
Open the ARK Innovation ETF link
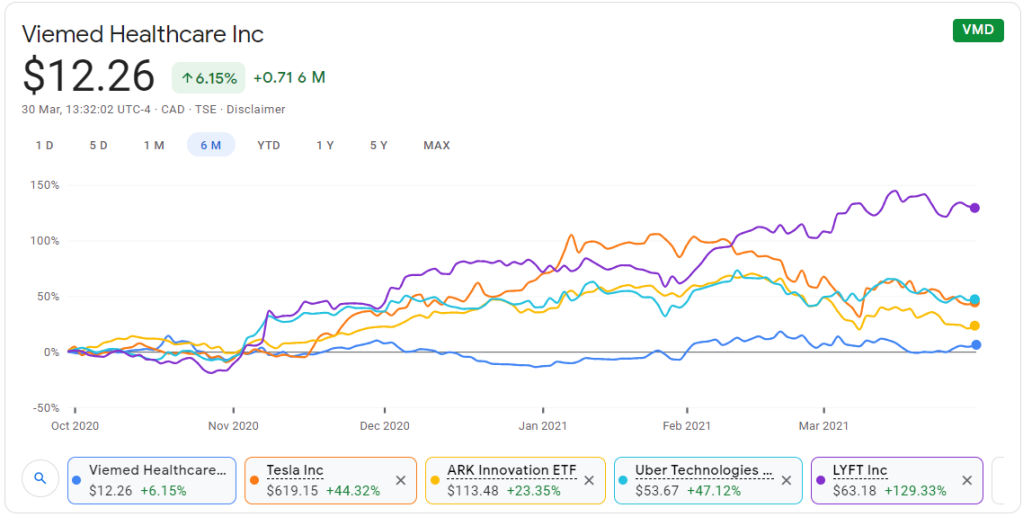(512, 471)
